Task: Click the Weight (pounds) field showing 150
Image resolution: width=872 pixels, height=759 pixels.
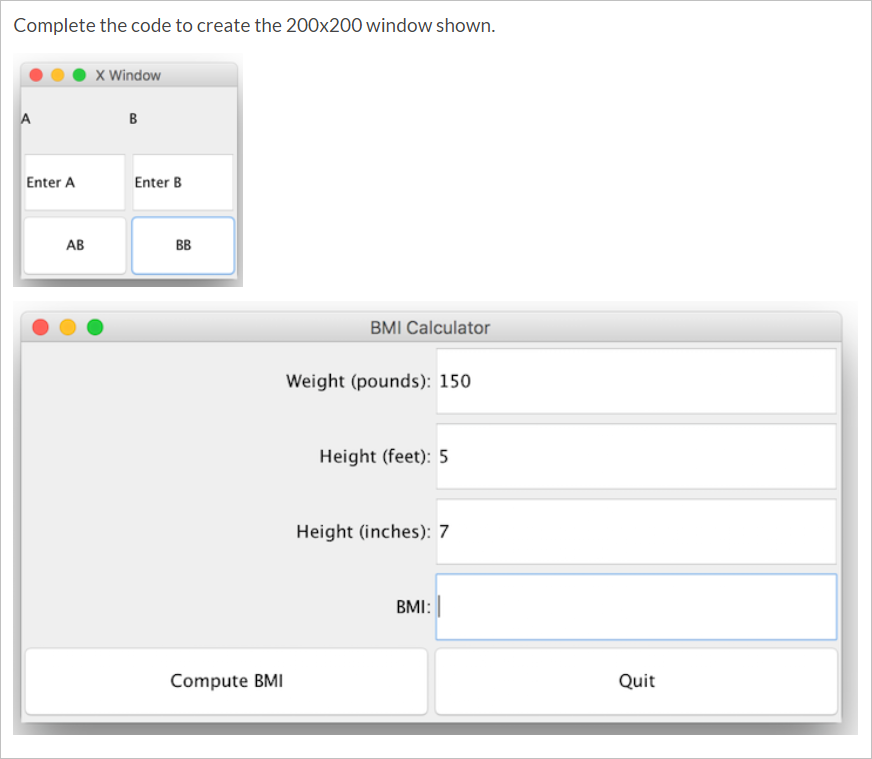Action: pyautogui.click(x=636, y=381)
